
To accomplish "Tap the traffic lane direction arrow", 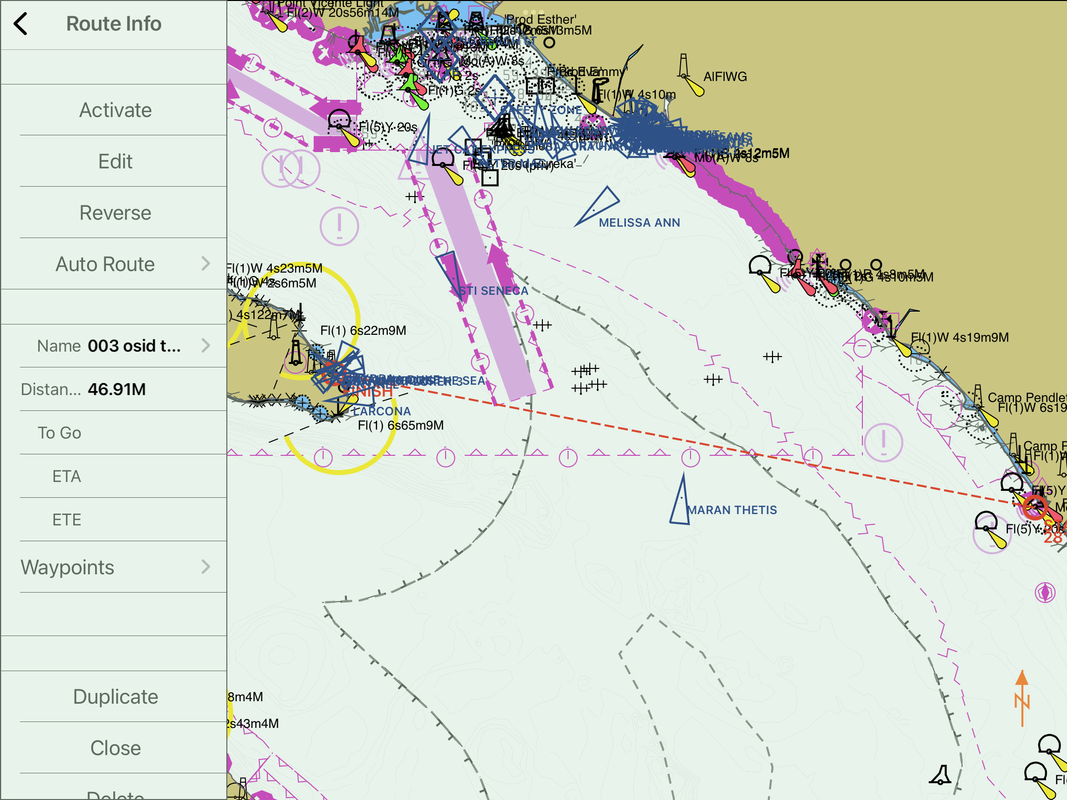I will coord(500,269).
